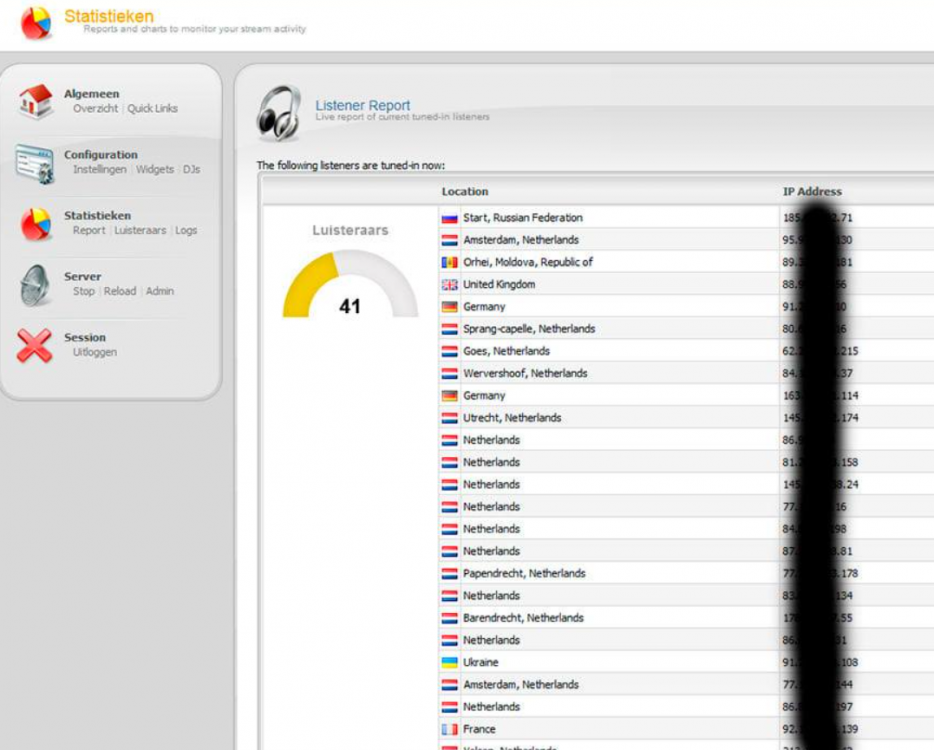
Task: Click the red X Session icon
Action: tap(35, 346)
